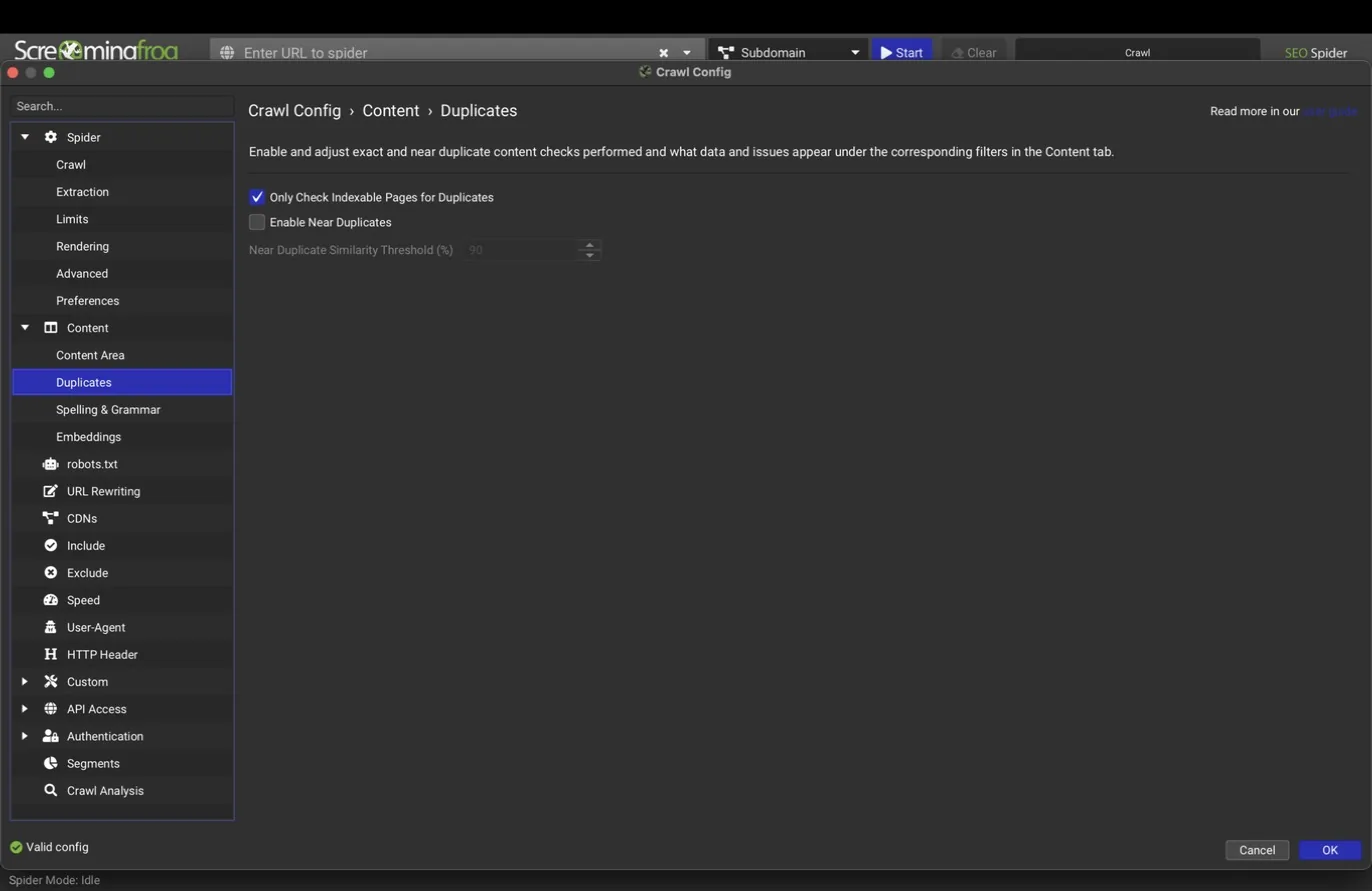1372x891 pixels.
Task: Click the Crawl Config breadcrumb title
Action: (x=294, y=111)
